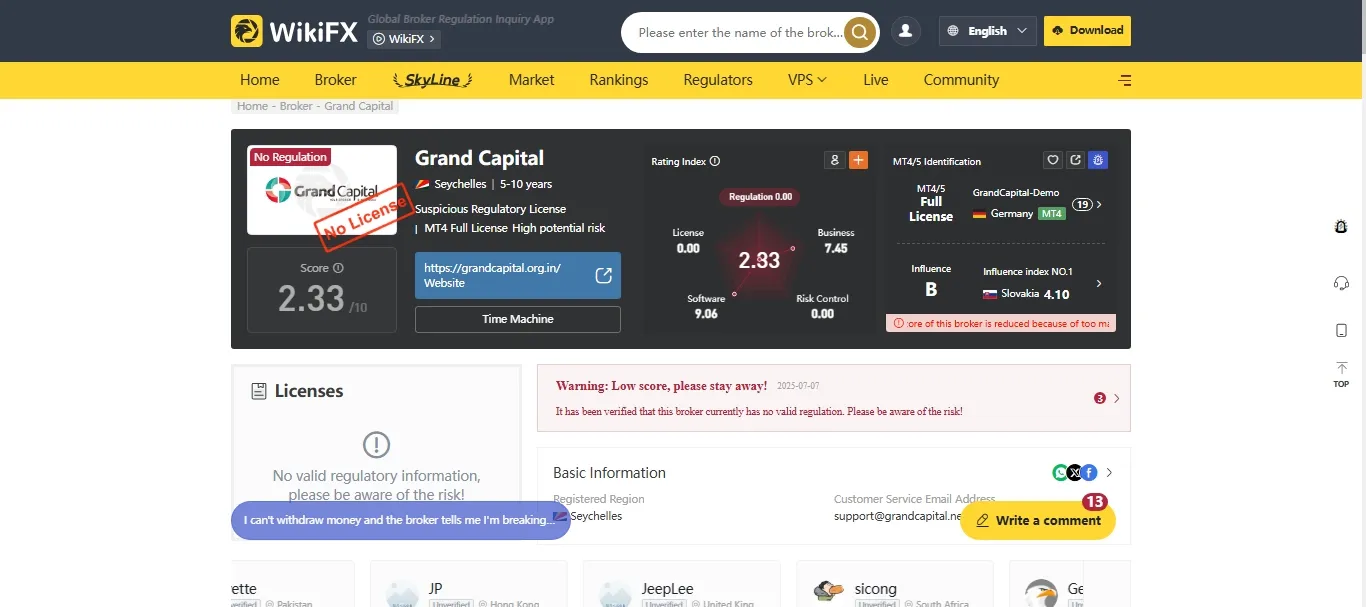Click the X (Twitter) social icon
Image resolution: width=1366 pixels, height=607 pixels.
(1075, 473)
